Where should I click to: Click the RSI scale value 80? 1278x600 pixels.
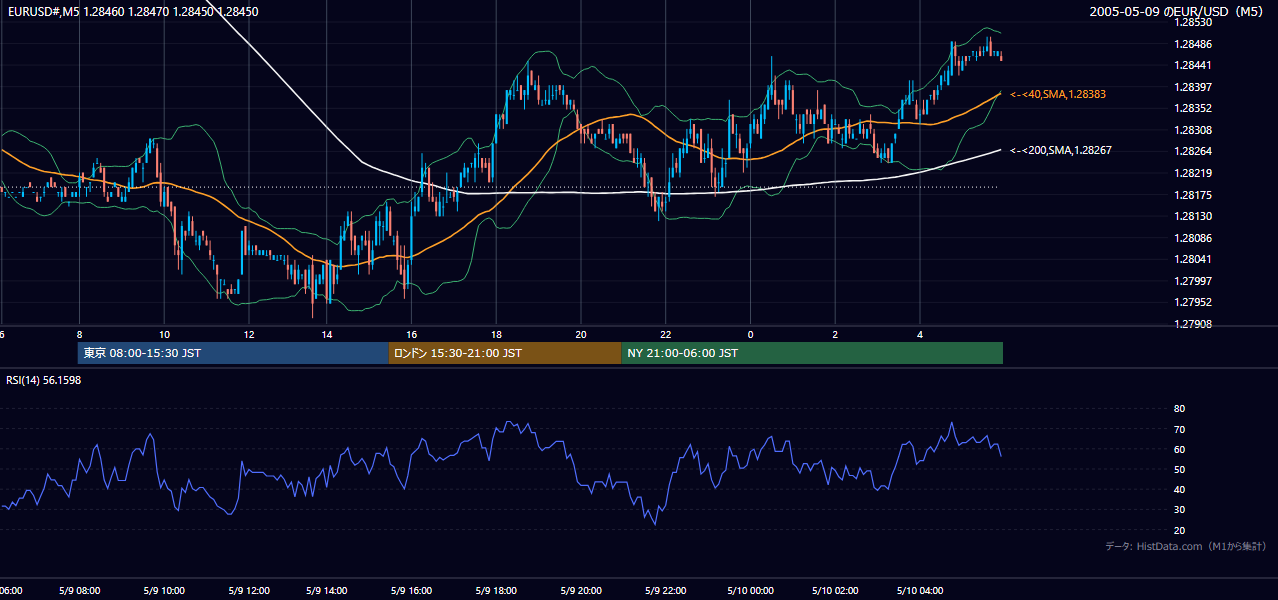pos(1179,409)
